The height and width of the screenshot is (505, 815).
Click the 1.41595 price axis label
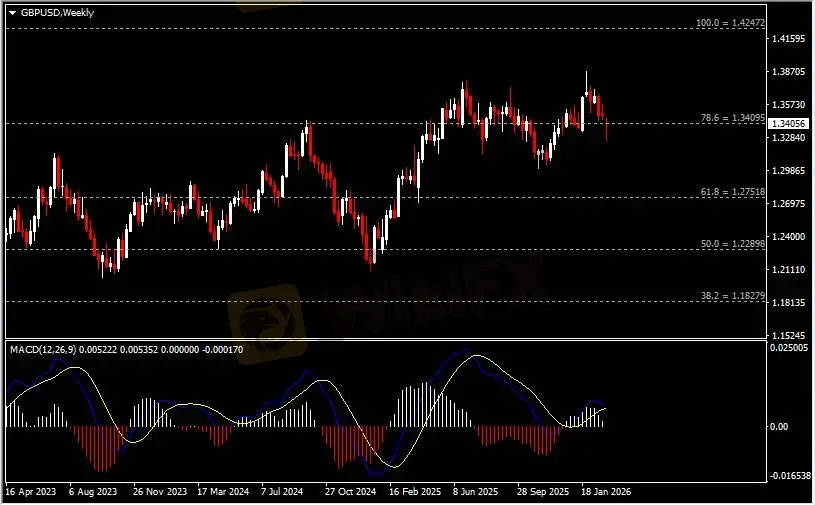789,39
